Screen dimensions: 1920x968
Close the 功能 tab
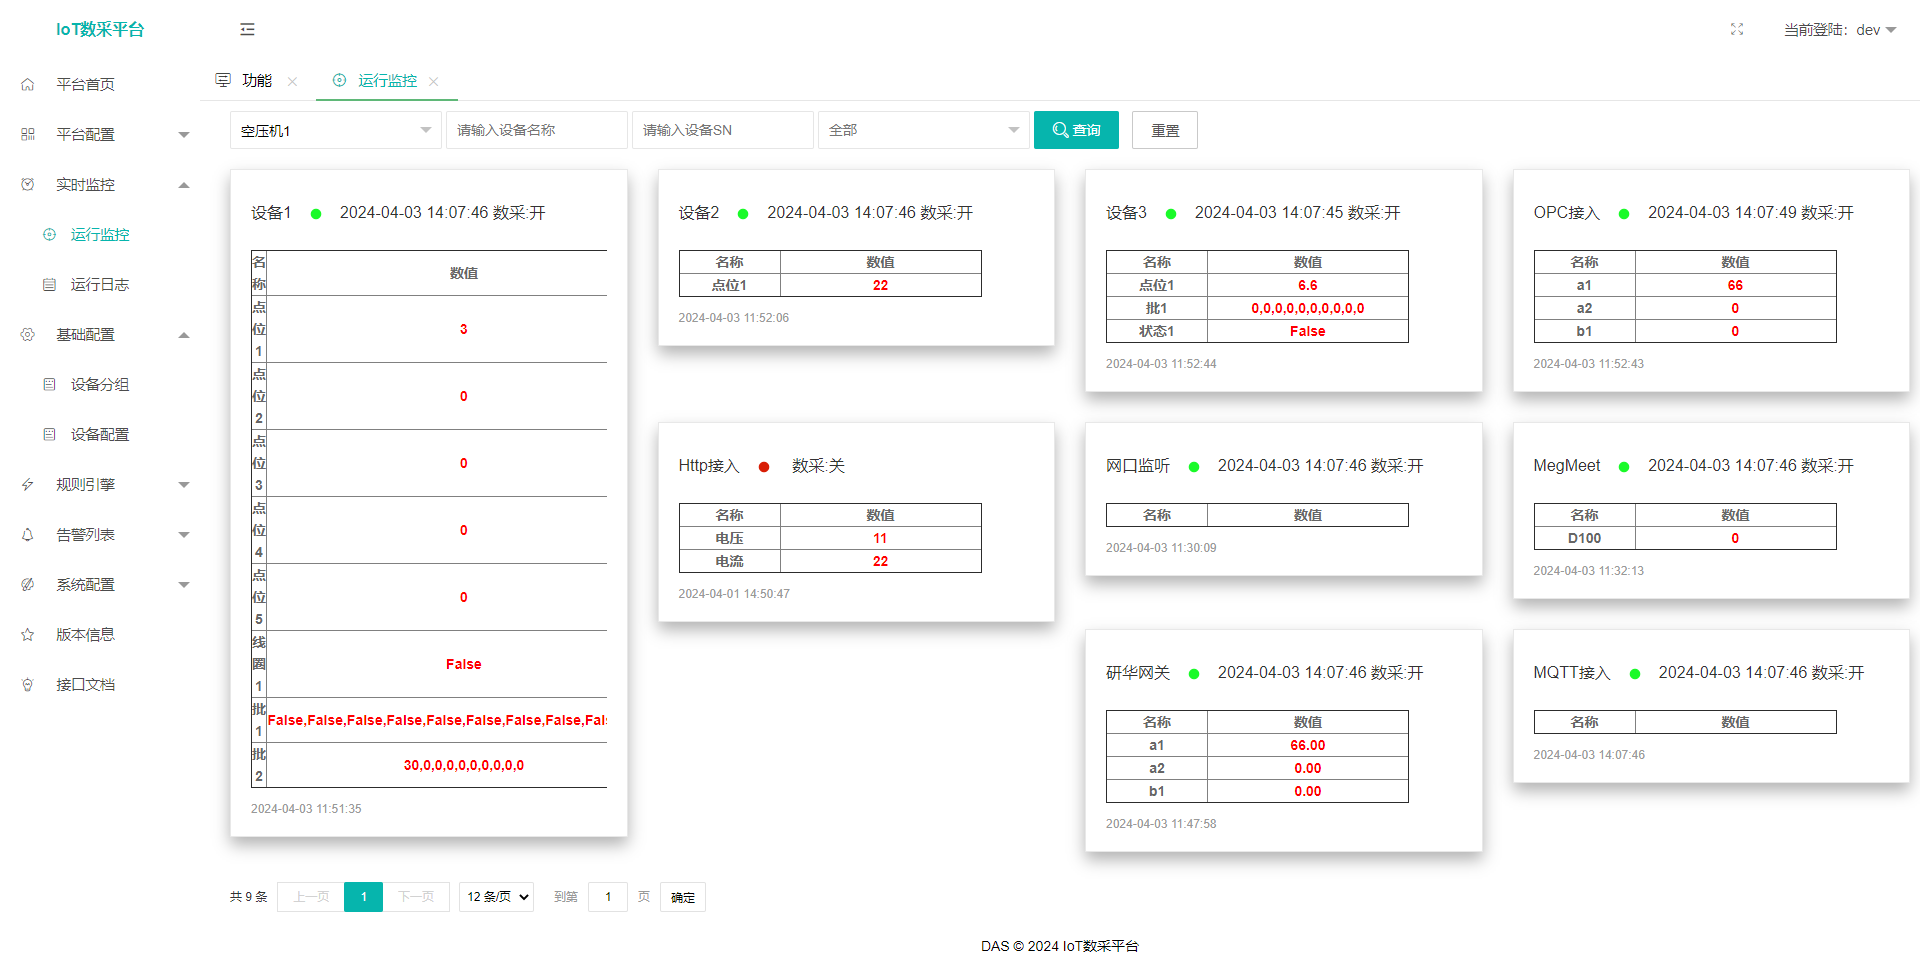[292, 82]
